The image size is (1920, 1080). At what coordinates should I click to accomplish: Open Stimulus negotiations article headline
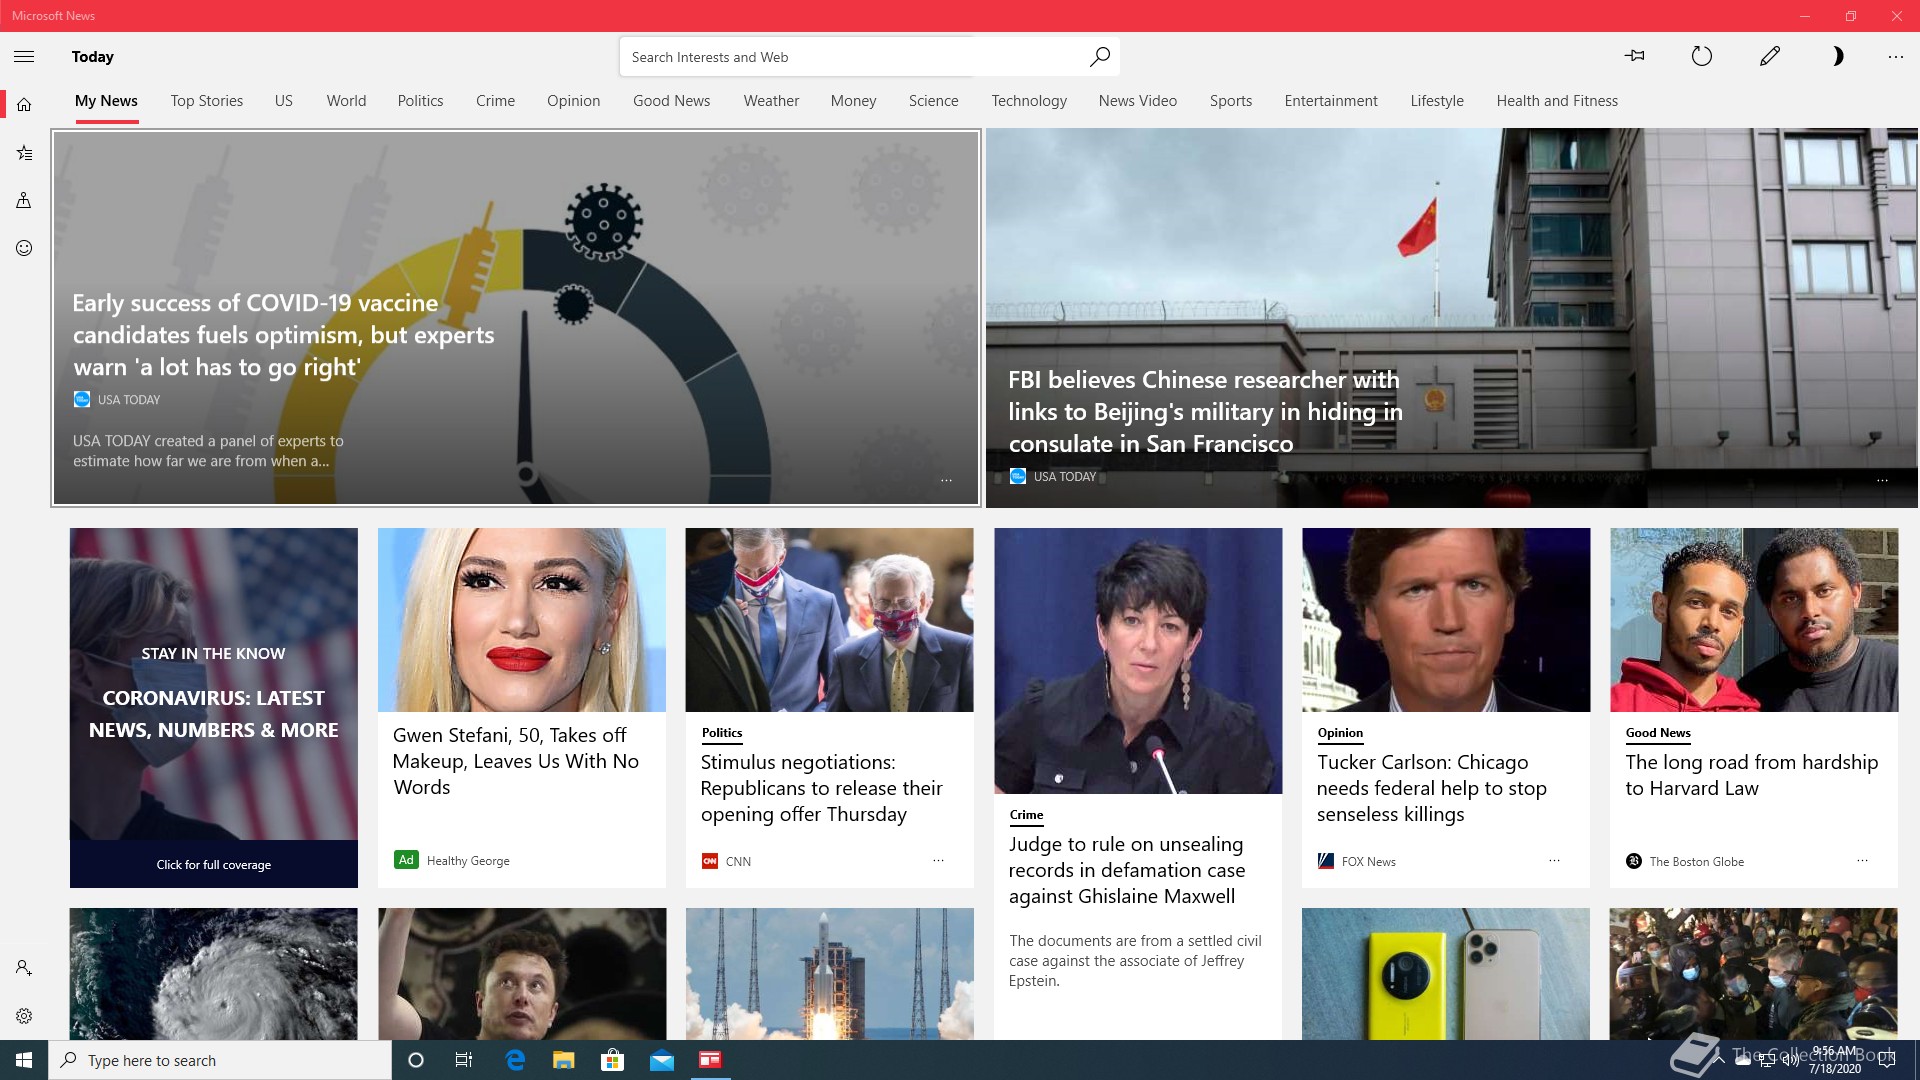pos(821,788)
